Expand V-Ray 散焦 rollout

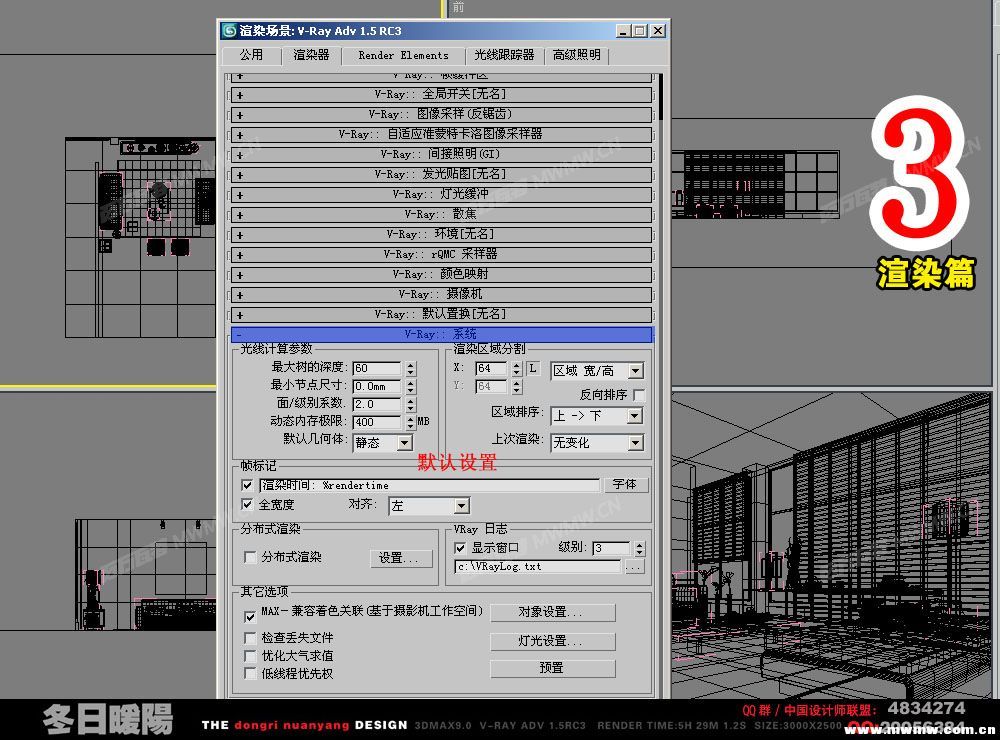(x=441, y=214)
